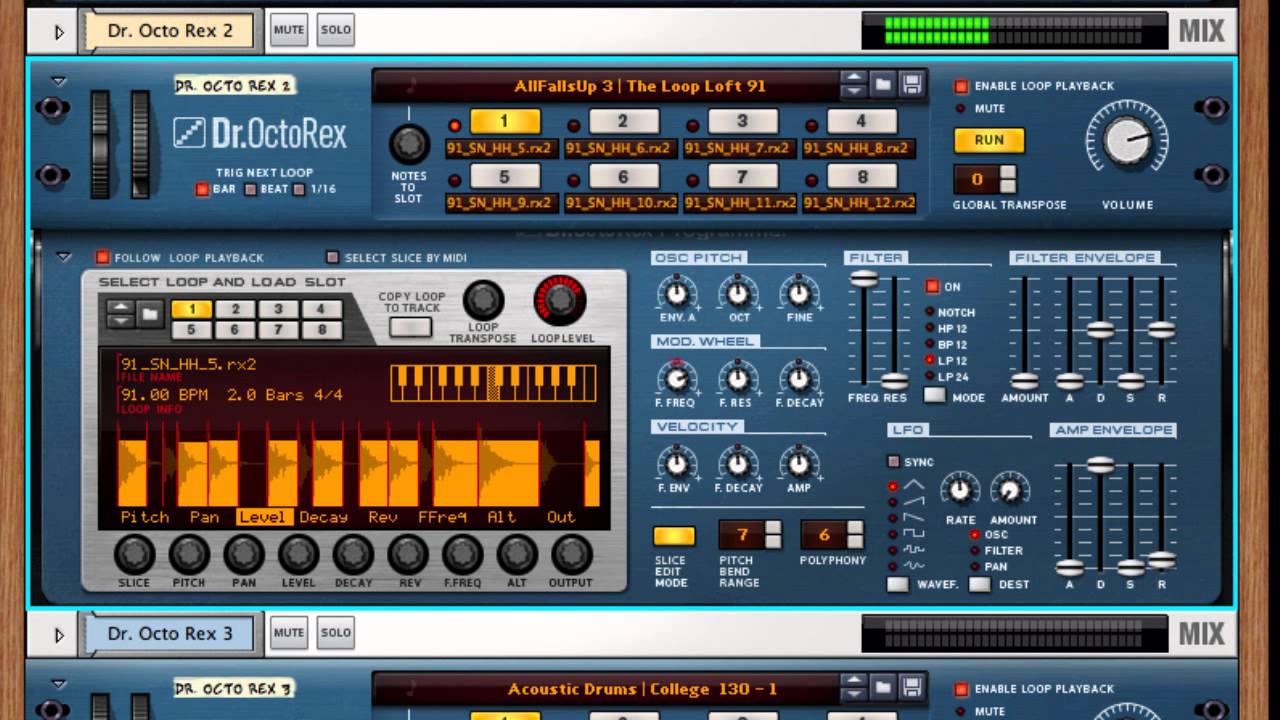Viewport: 1280px width, 720px height.
Task: Turn the slice Pitch knob
Action: tap(189, 554)
